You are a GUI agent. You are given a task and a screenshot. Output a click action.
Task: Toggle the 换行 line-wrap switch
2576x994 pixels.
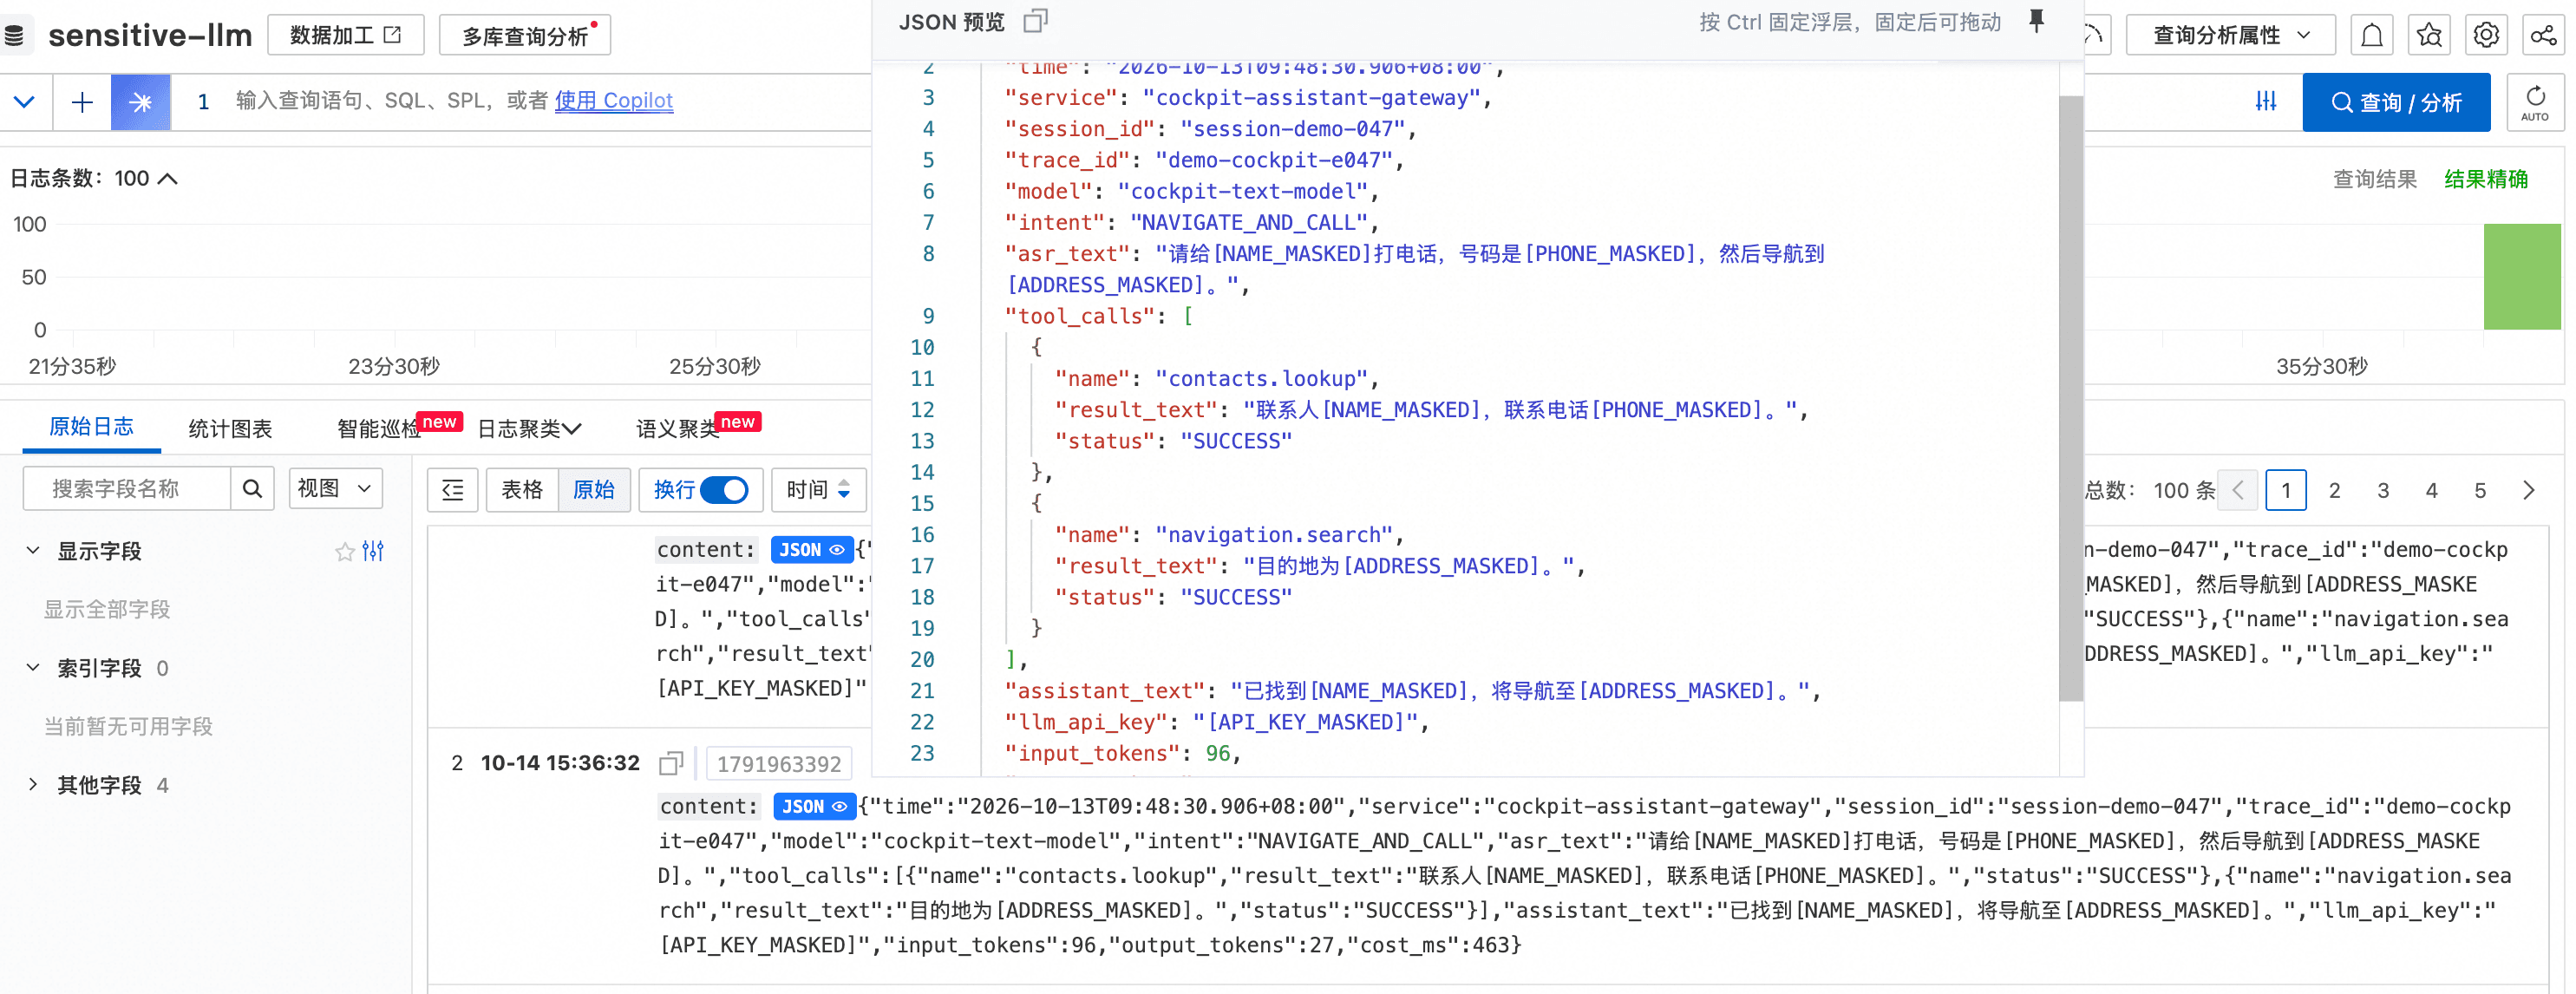(x=724, y=490)
